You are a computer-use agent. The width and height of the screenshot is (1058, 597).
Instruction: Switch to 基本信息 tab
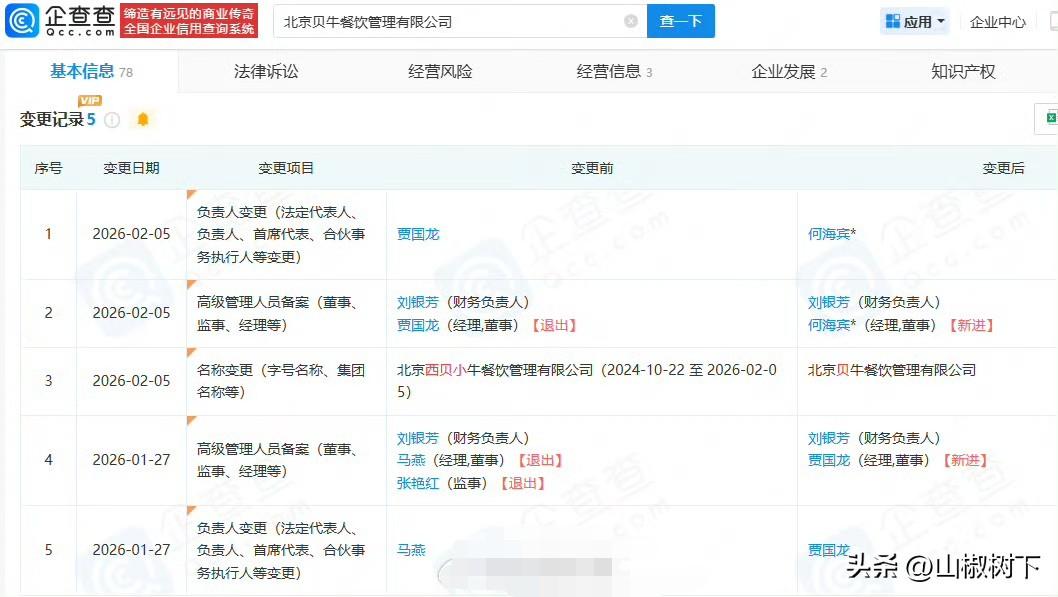pos(91,72)
